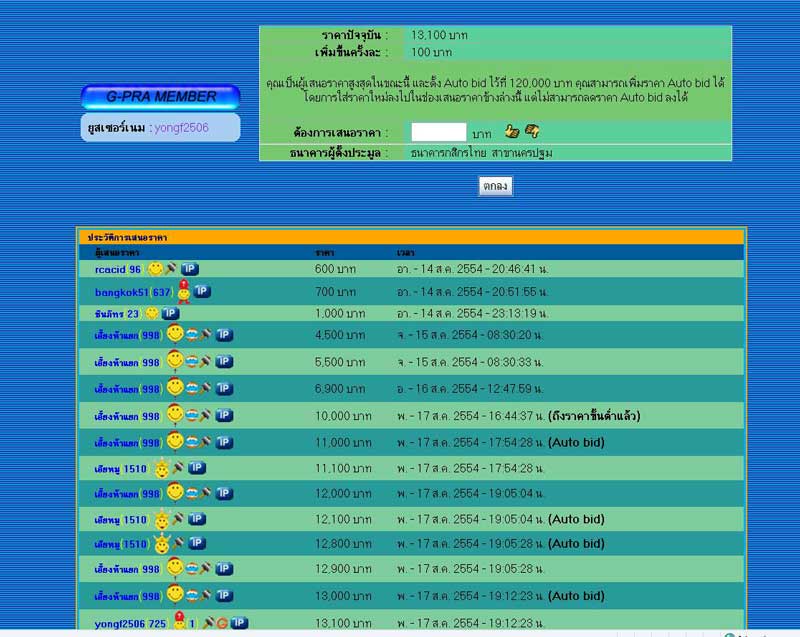800x637 pixels.
Task: Click the orange G icon in yongf2506's row
Action: 222,623
